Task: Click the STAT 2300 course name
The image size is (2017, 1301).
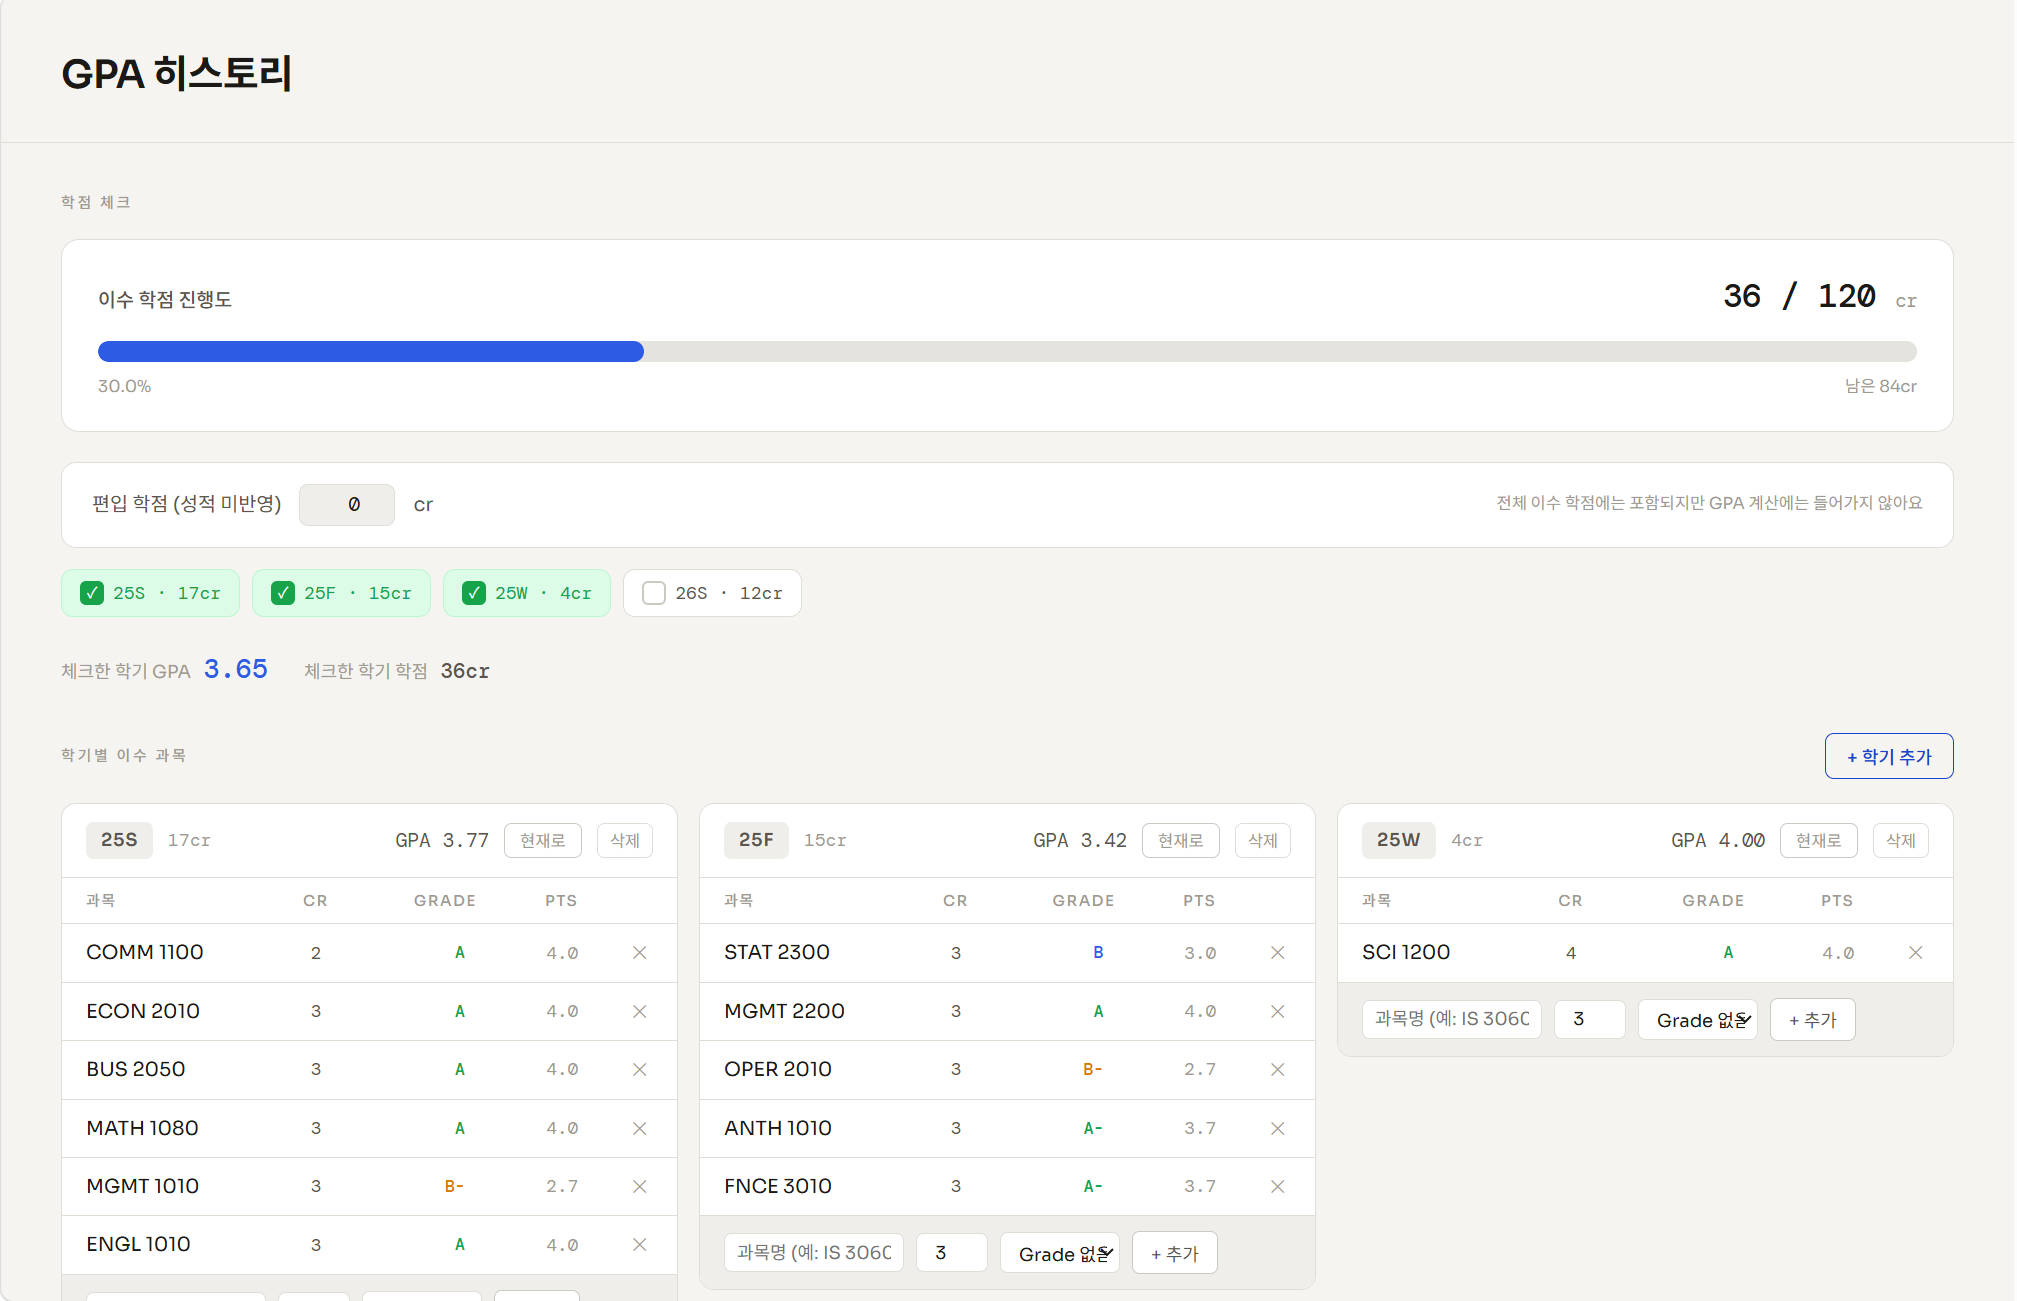Action: coord(777,952)
